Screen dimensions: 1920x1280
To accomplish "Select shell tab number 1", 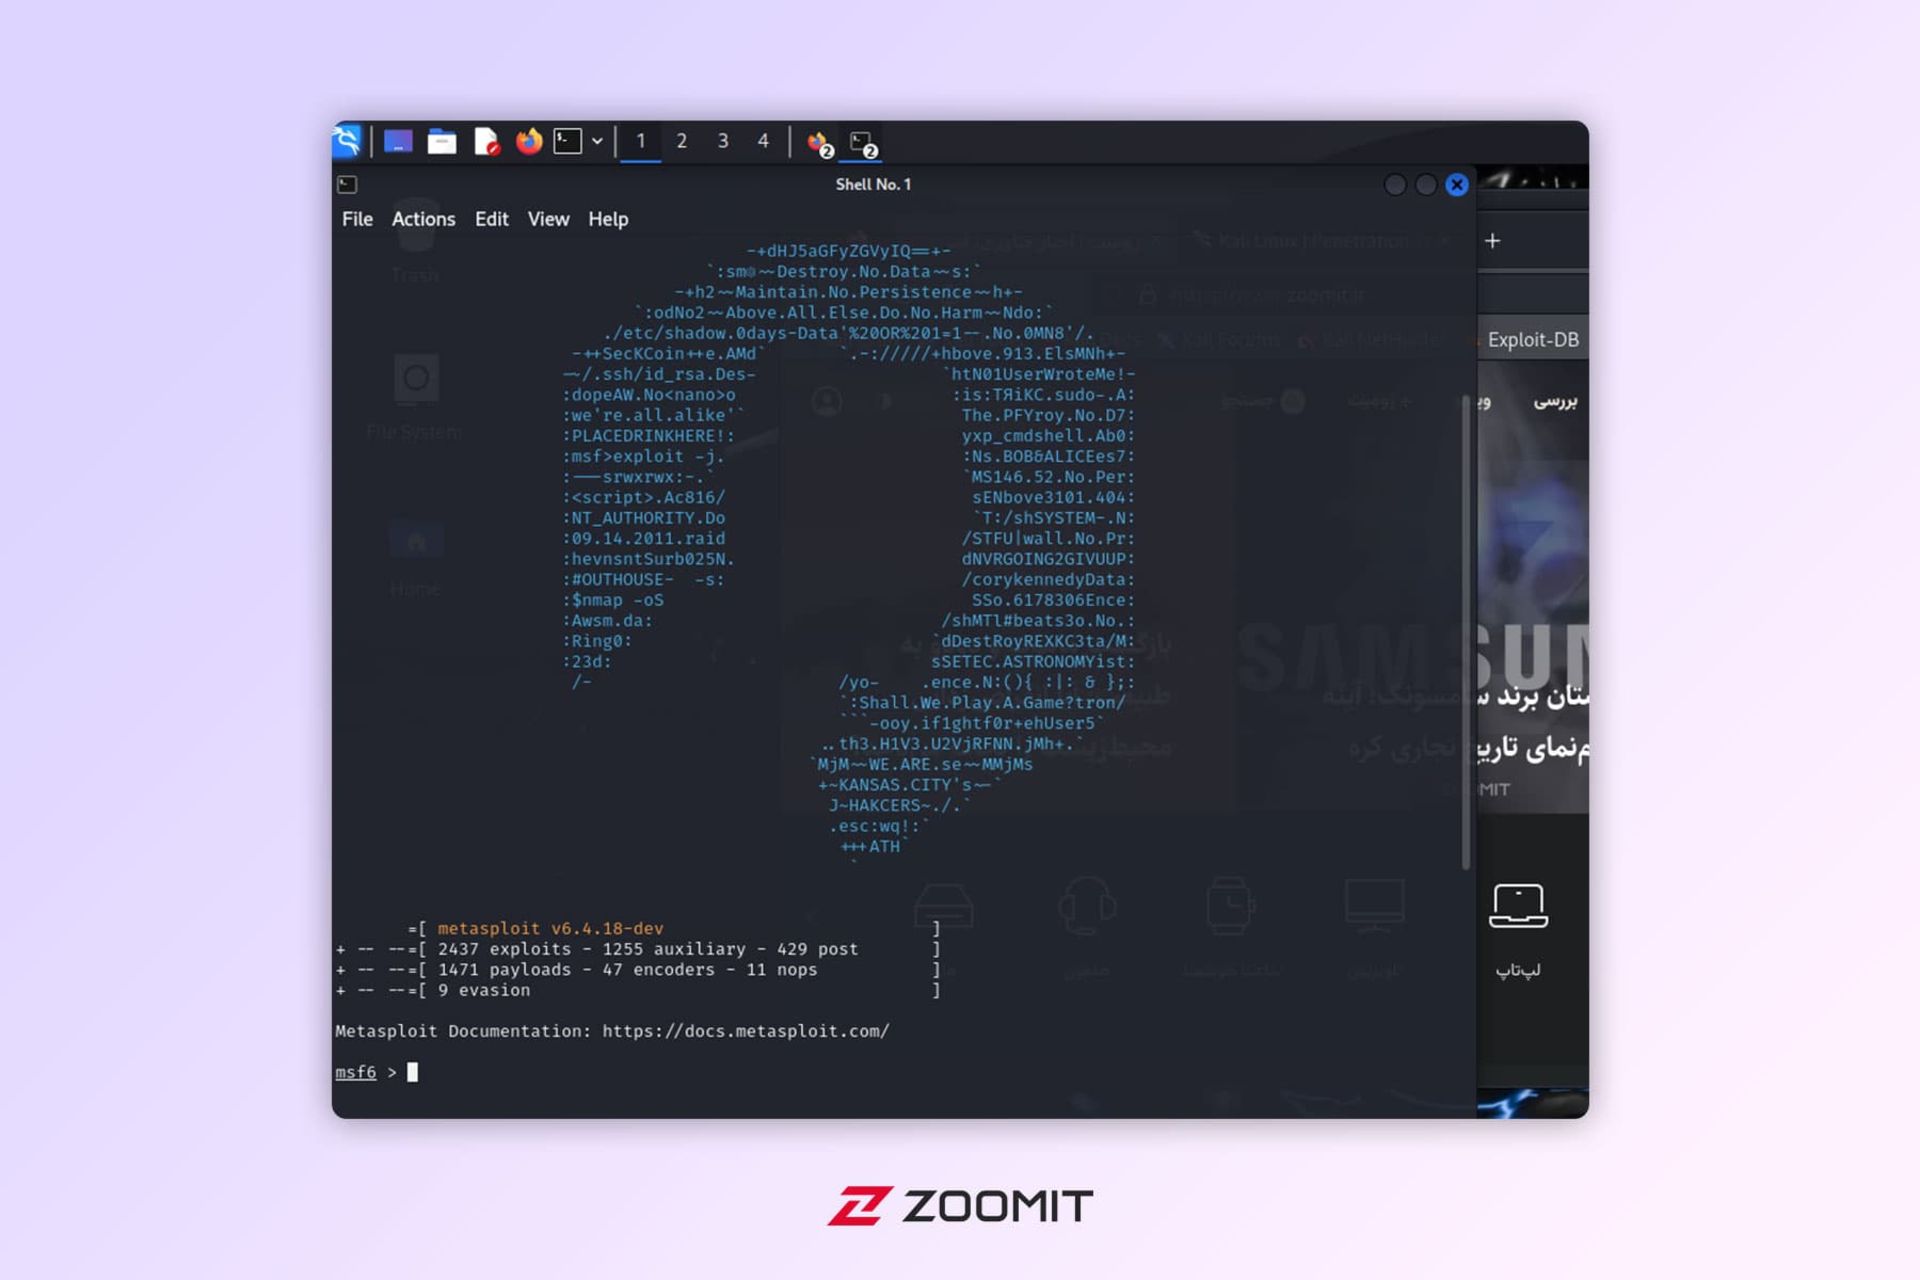I will point(640,140).
